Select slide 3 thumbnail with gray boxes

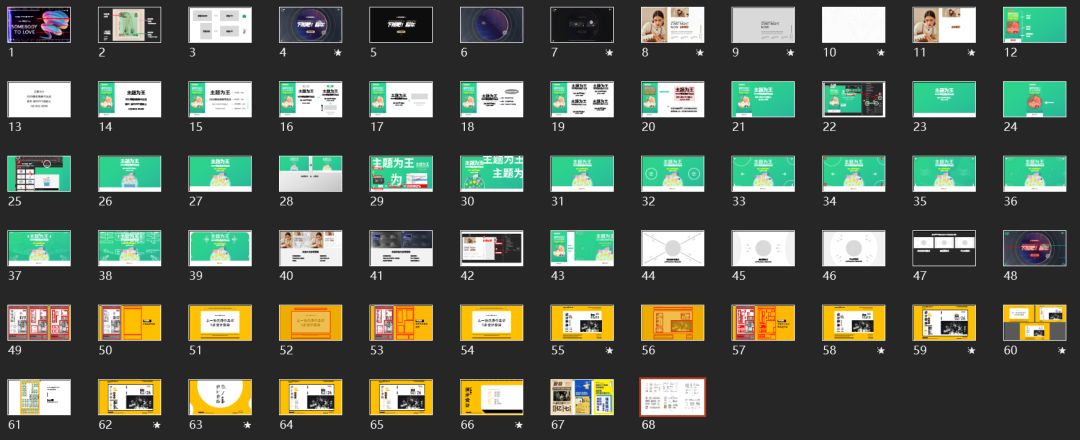[x=220, y=25]
